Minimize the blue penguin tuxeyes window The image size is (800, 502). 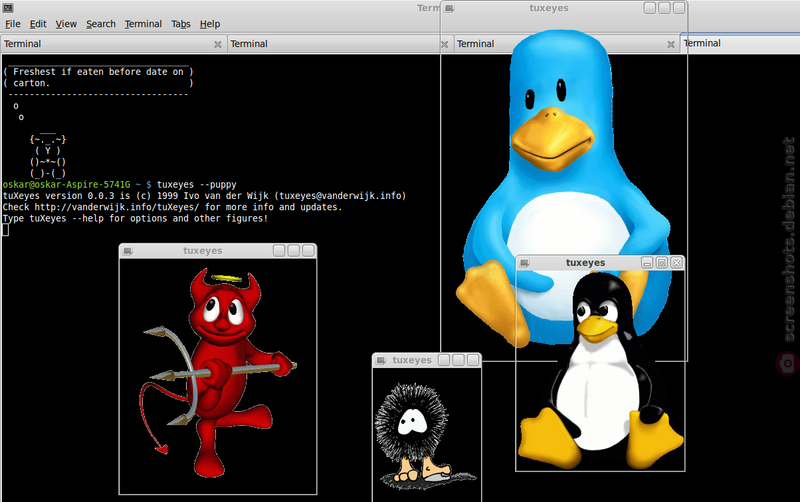pyautogui.click(x=649, y=8)
